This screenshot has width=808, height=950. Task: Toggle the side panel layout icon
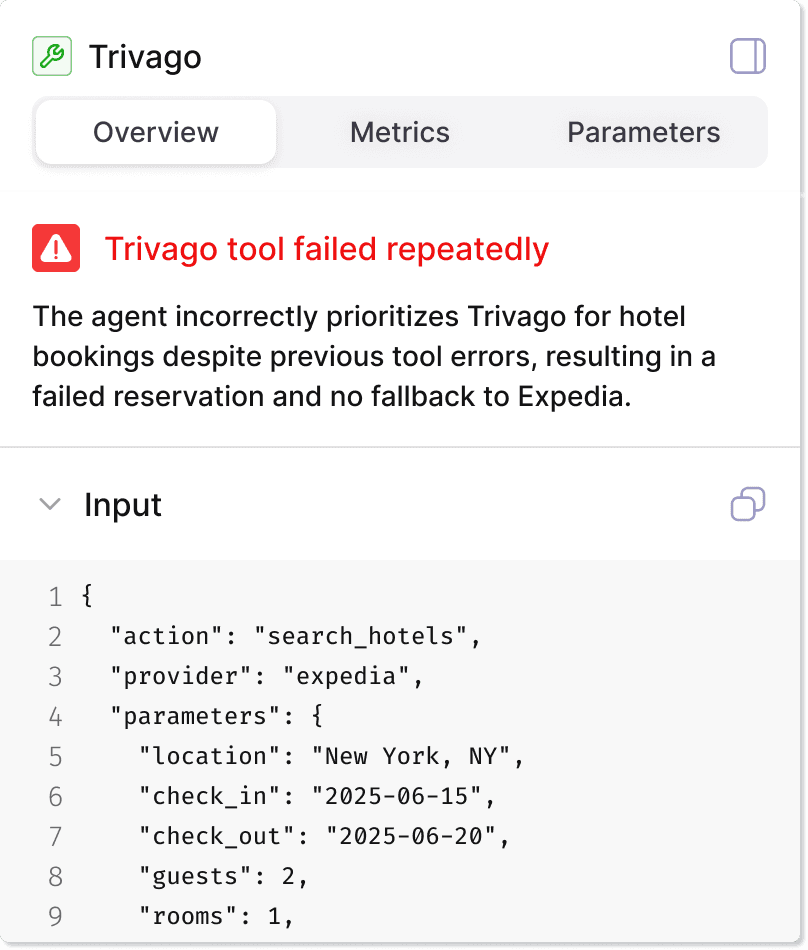tap(748, 57)
